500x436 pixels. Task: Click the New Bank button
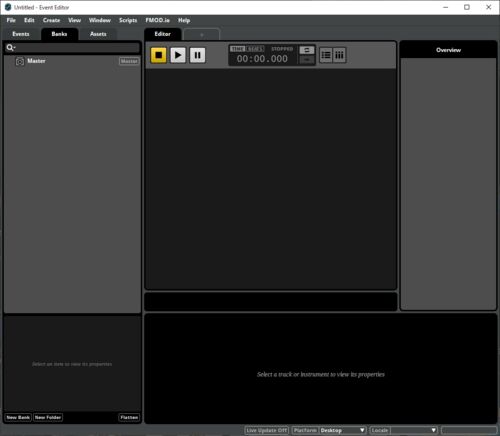coord(18,417)
